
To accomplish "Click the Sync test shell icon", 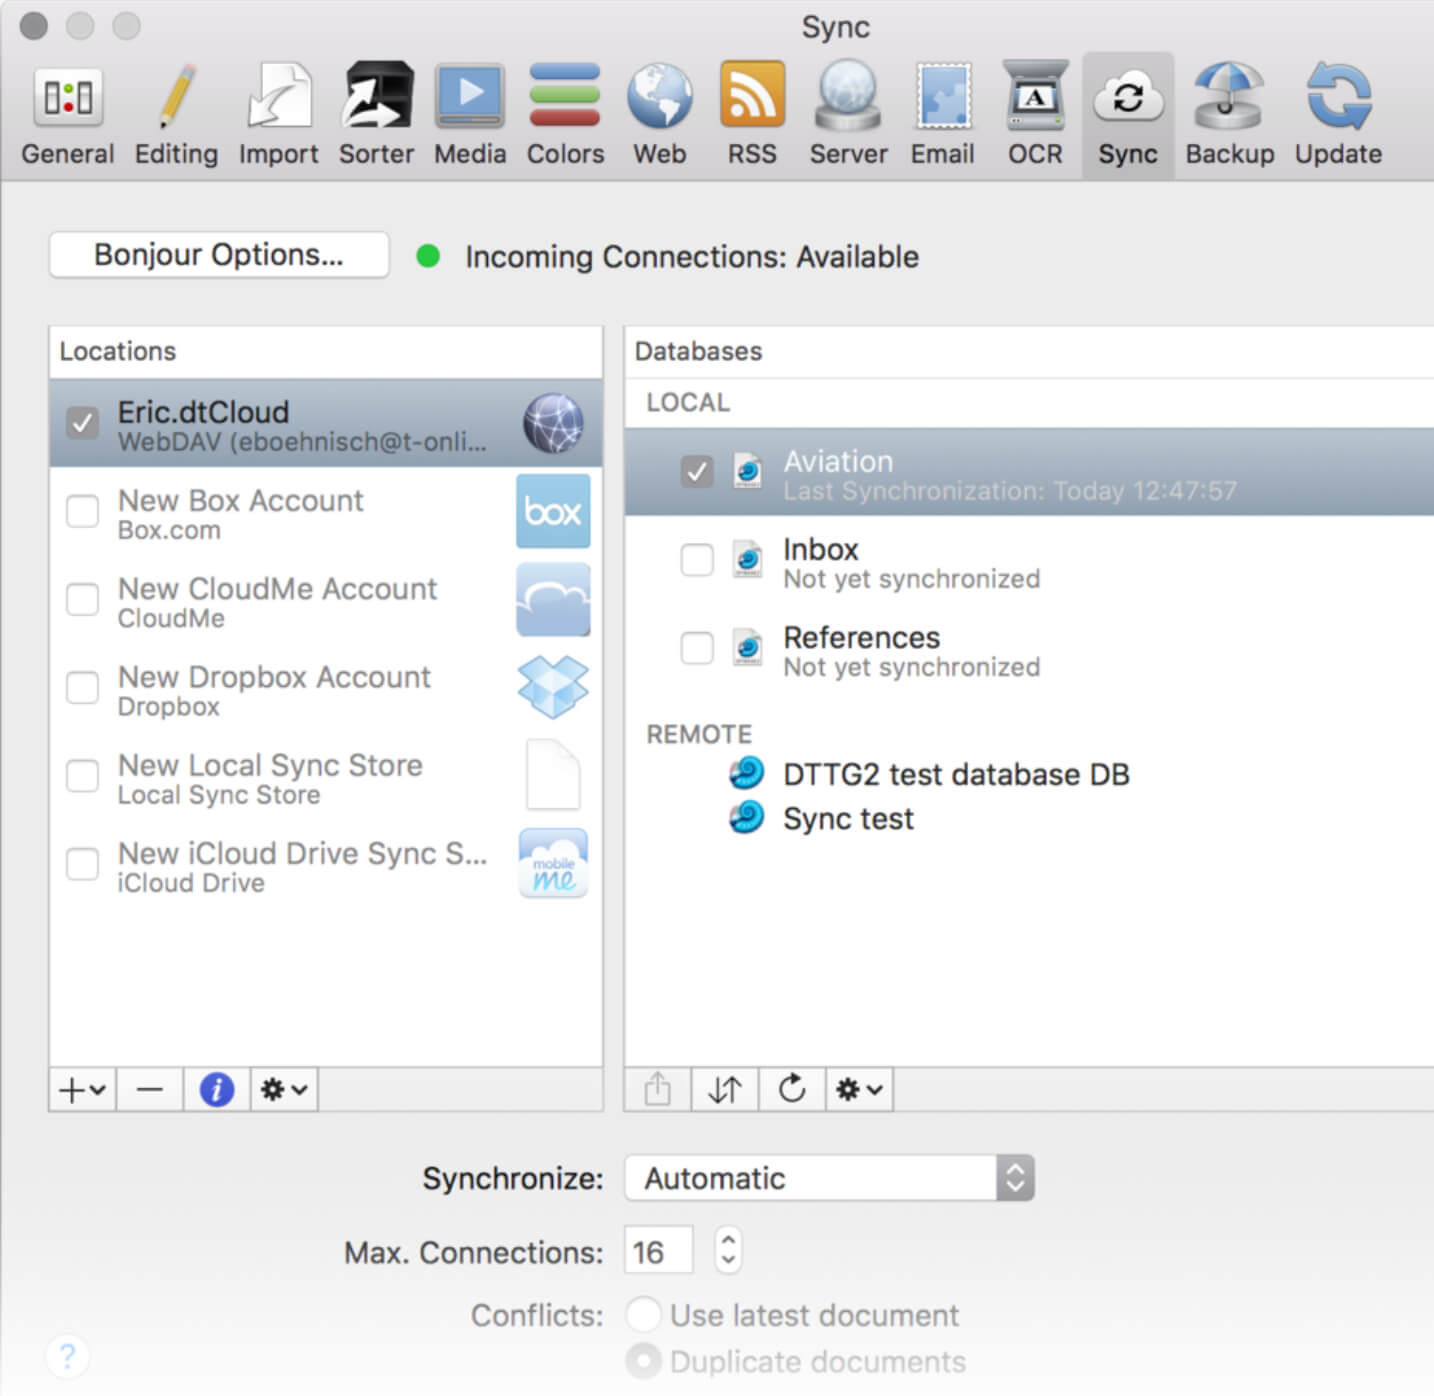I will click(x=746, y=817).
